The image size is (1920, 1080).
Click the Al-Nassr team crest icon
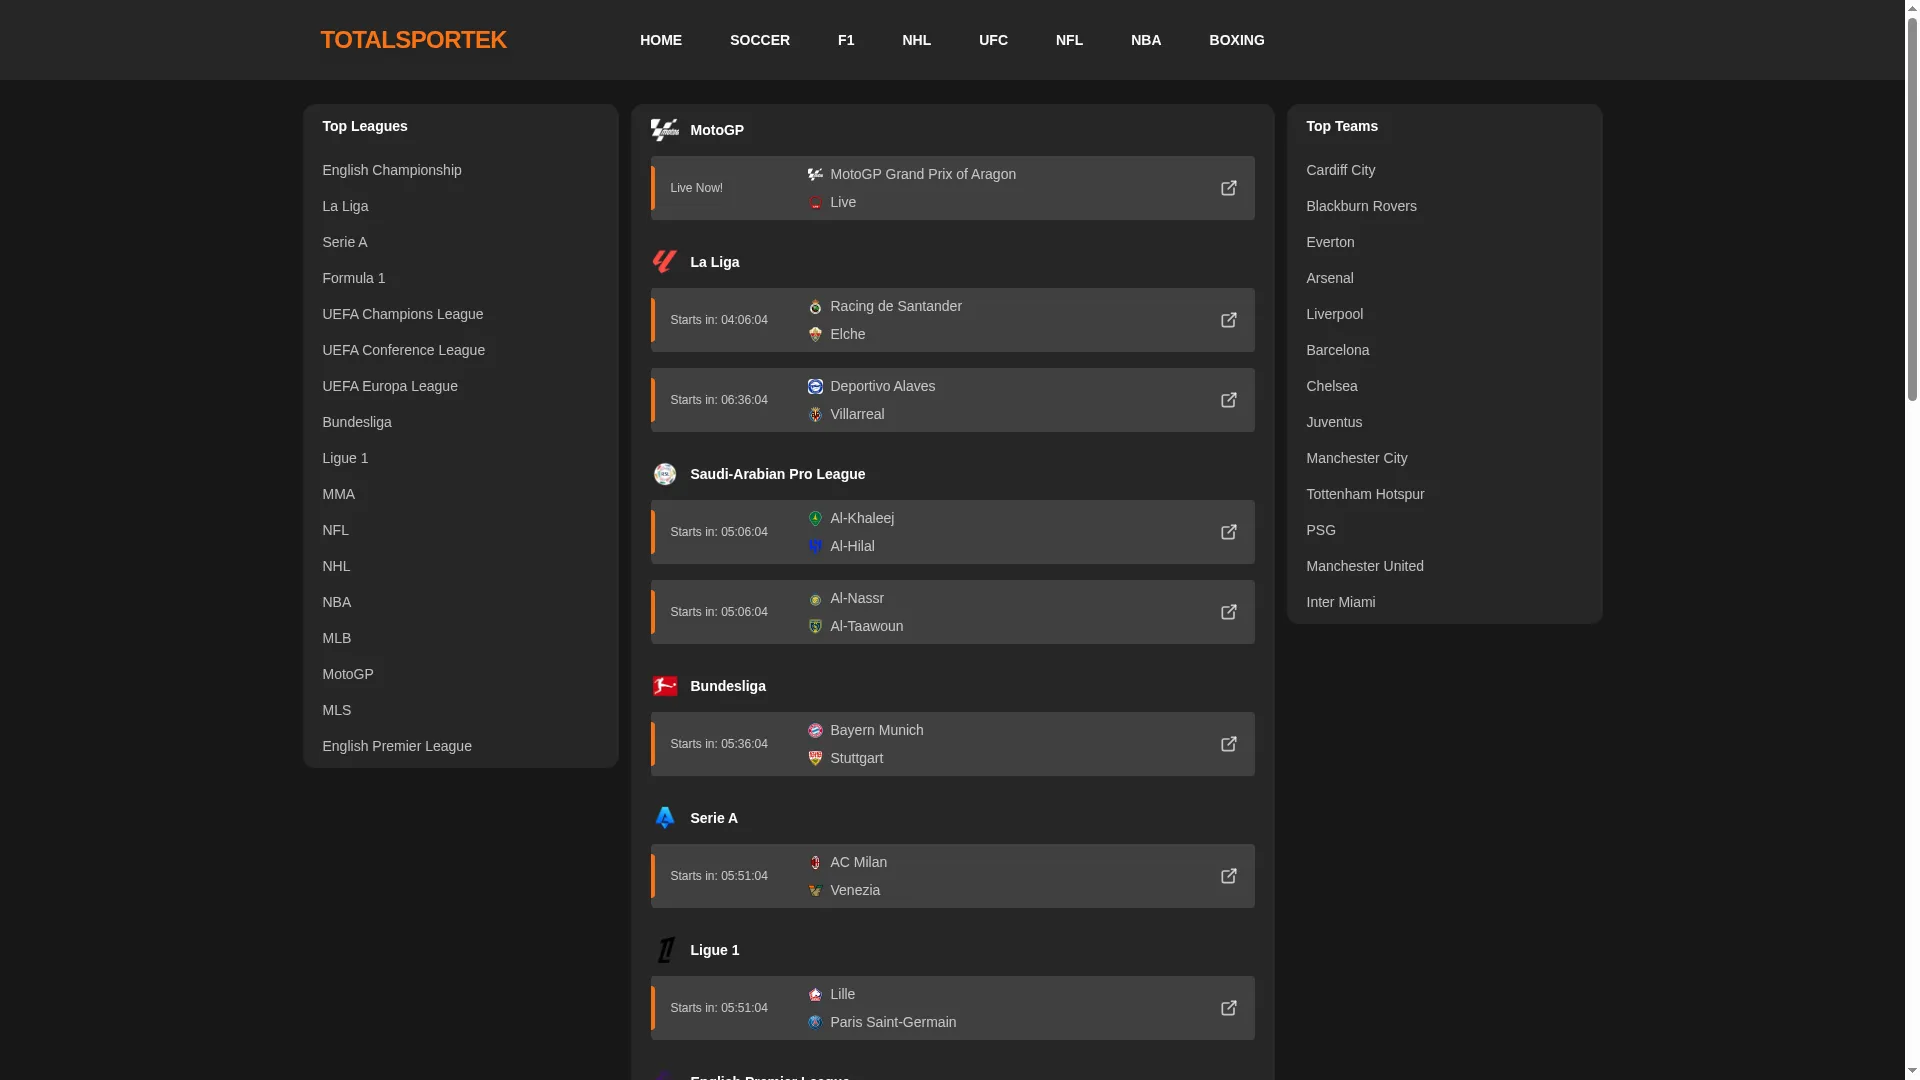pyautogui.click(x=815, y=598)
